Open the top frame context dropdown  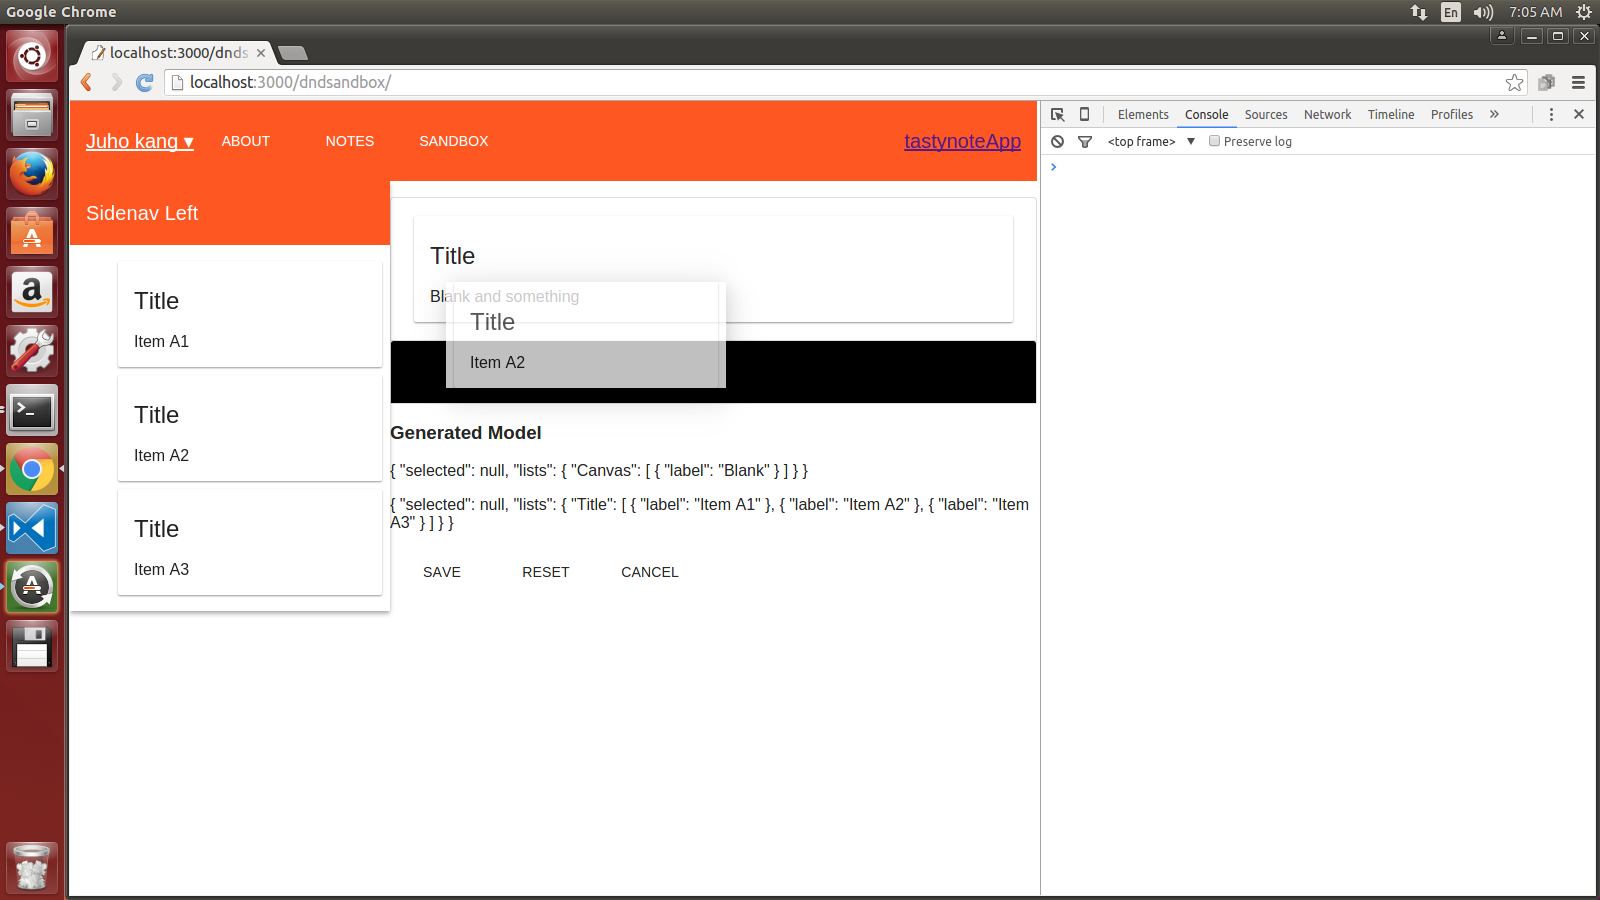(1151, 141)
